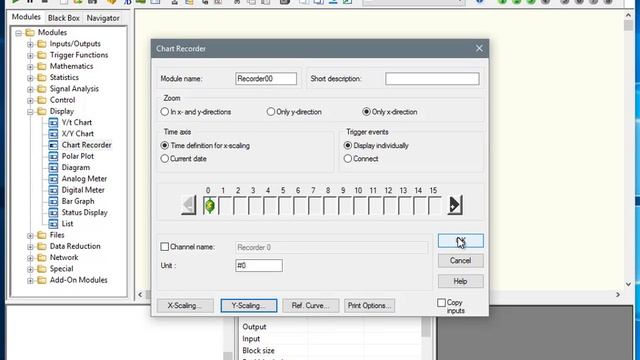Expand the Trigger Functions folder
Screen dimensions: 640x360
[x=30, y=55]
